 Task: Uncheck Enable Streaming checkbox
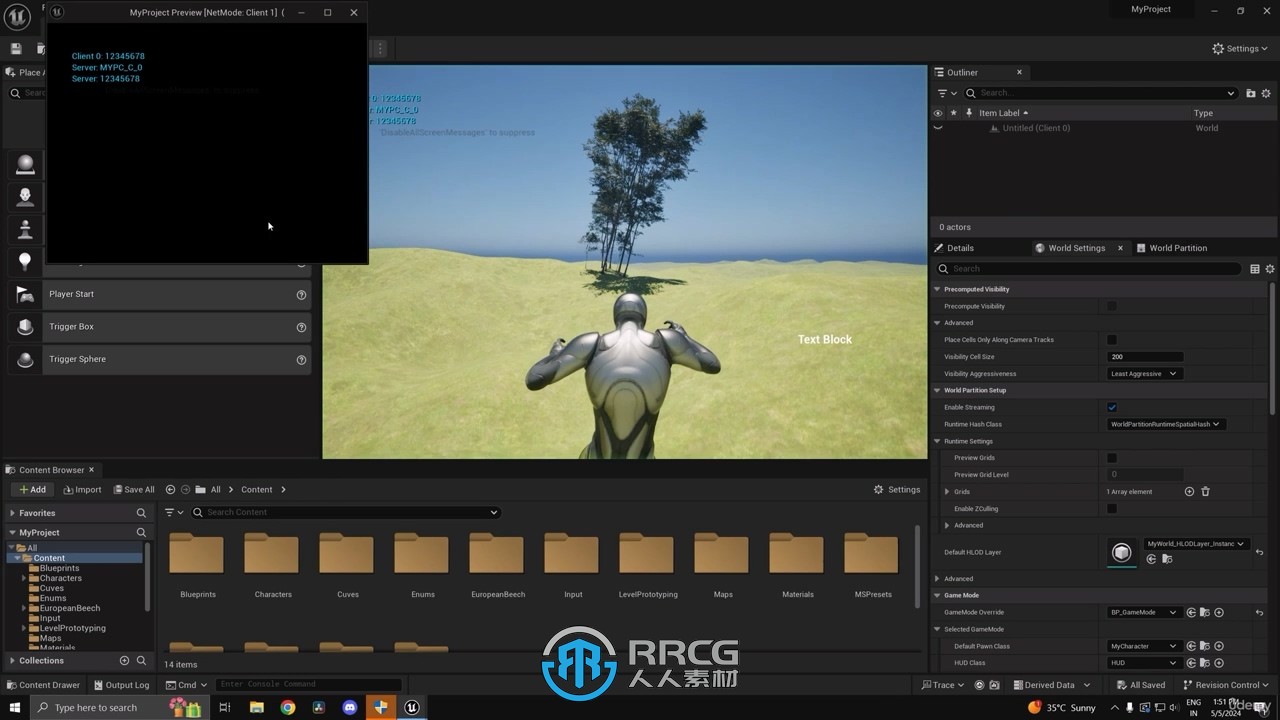1112,408
